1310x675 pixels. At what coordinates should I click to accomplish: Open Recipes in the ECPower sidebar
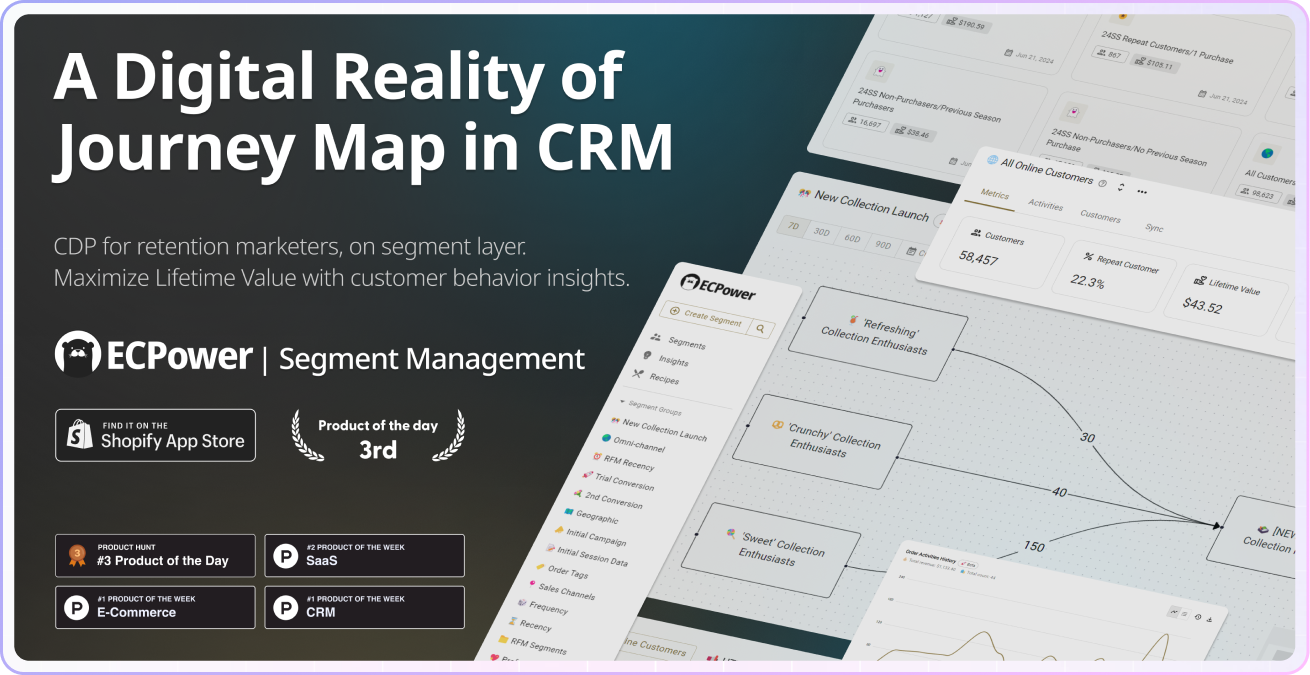[664, 379]
